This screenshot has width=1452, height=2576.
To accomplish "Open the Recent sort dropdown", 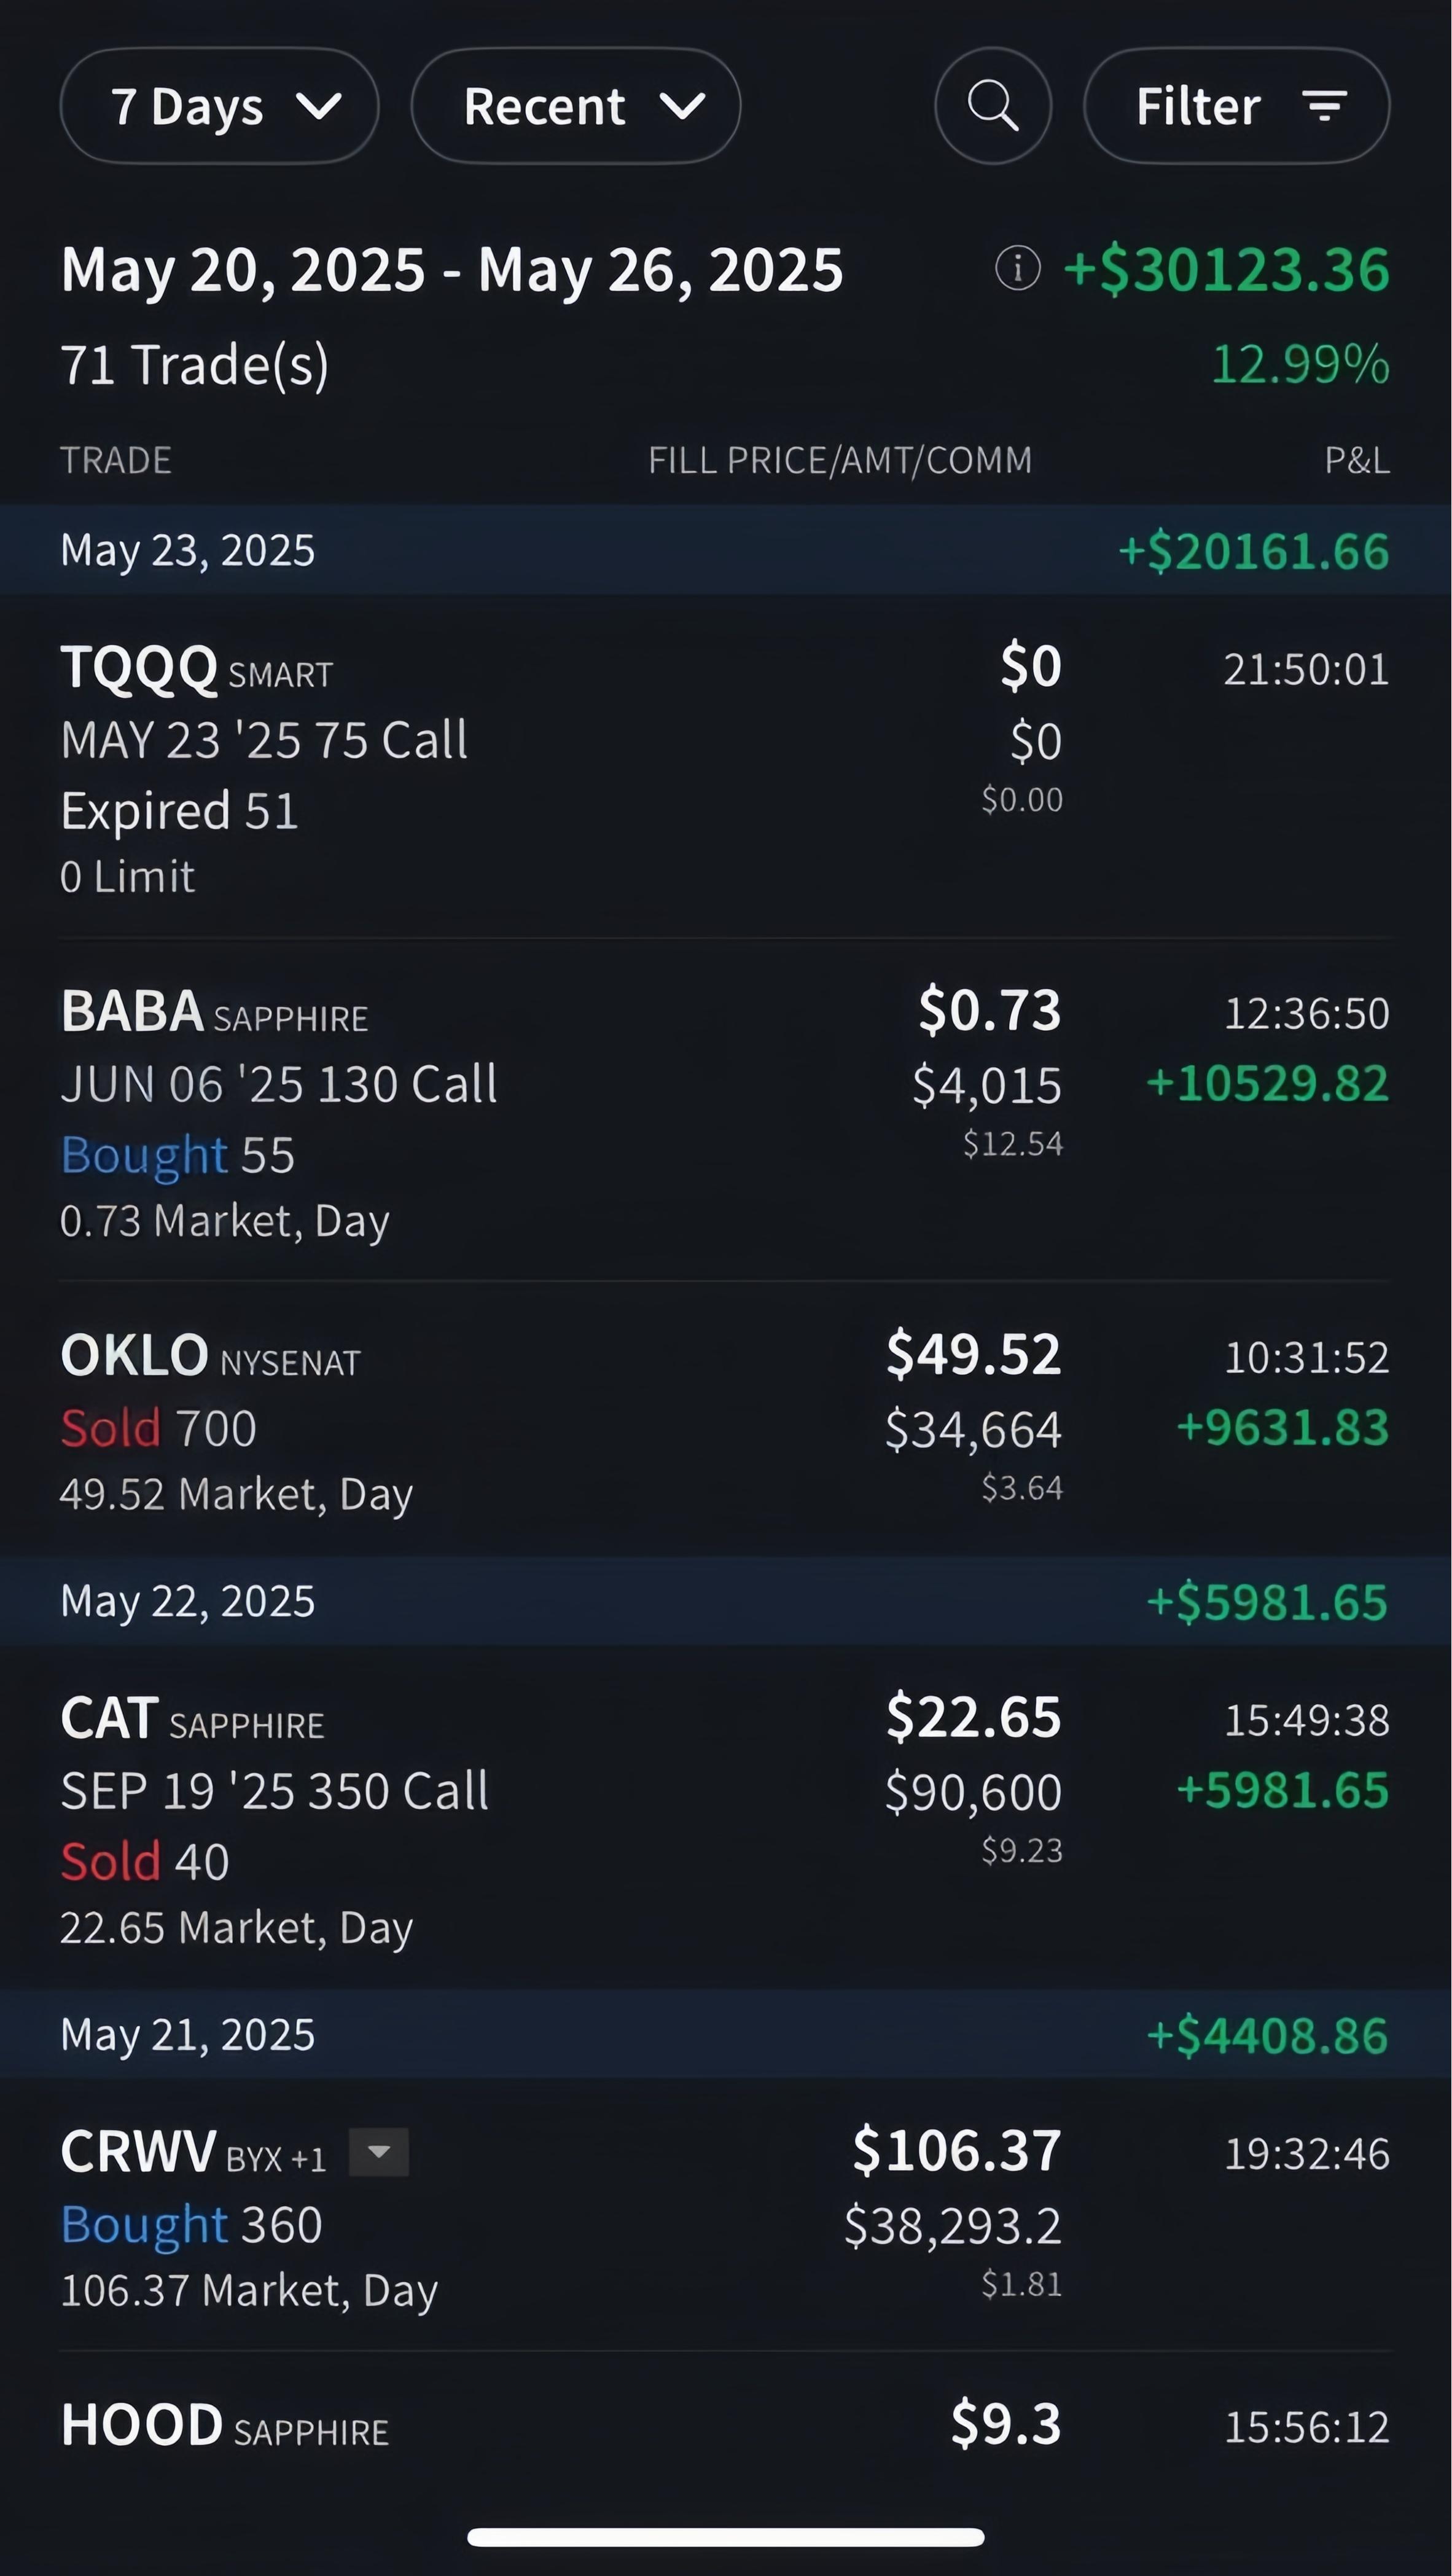I will point(576,106).
